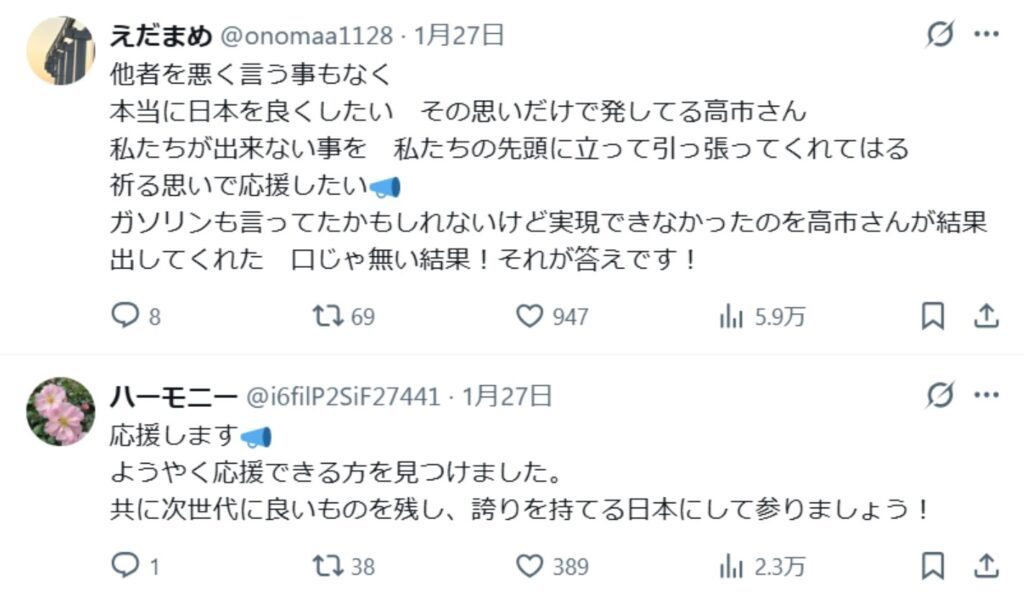Reply to ハーモニー's post
This screenshot has width=1024, height=599.
[x=124, y=566]
